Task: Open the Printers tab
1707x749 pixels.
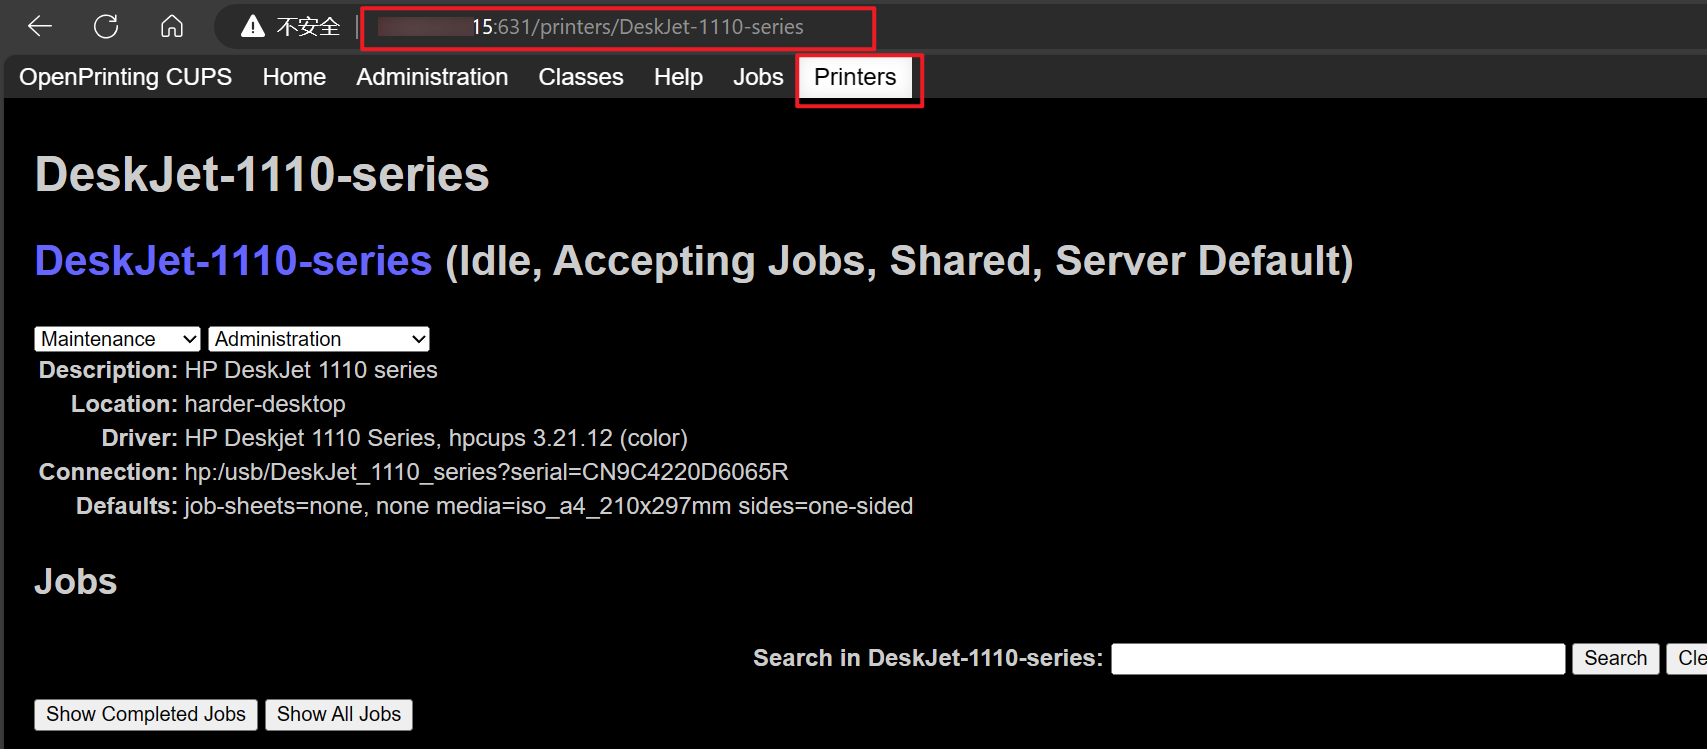Action: click(x=855, y=77)
